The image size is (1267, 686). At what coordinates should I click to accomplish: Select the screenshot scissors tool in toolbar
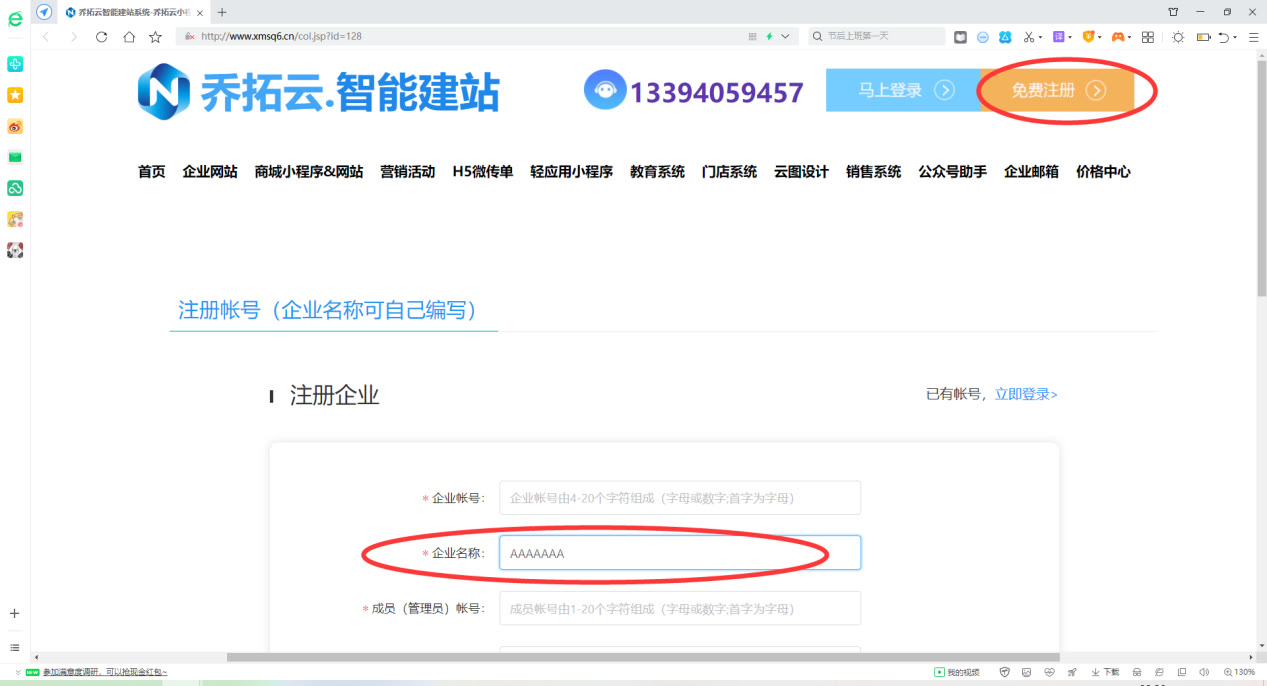[x=1027, y=36]
